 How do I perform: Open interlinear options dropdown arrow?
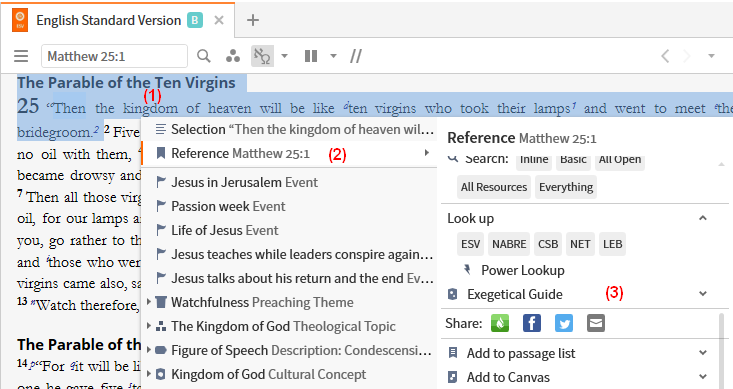284,56
